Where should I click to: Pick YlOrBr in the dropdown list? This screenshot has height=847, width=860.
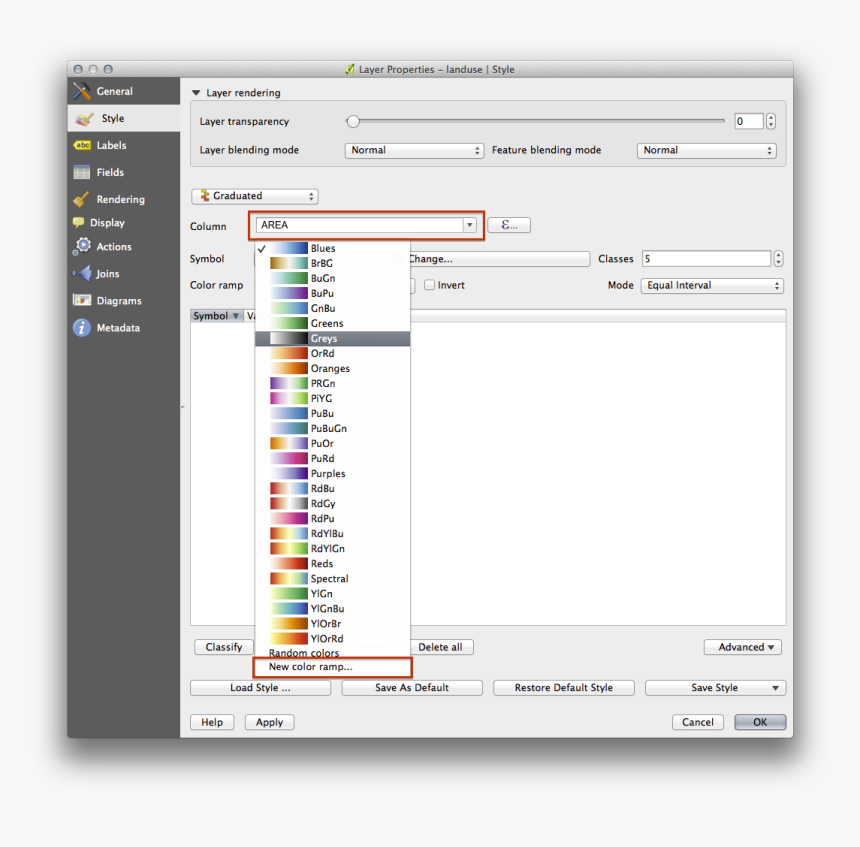[332, 623]
